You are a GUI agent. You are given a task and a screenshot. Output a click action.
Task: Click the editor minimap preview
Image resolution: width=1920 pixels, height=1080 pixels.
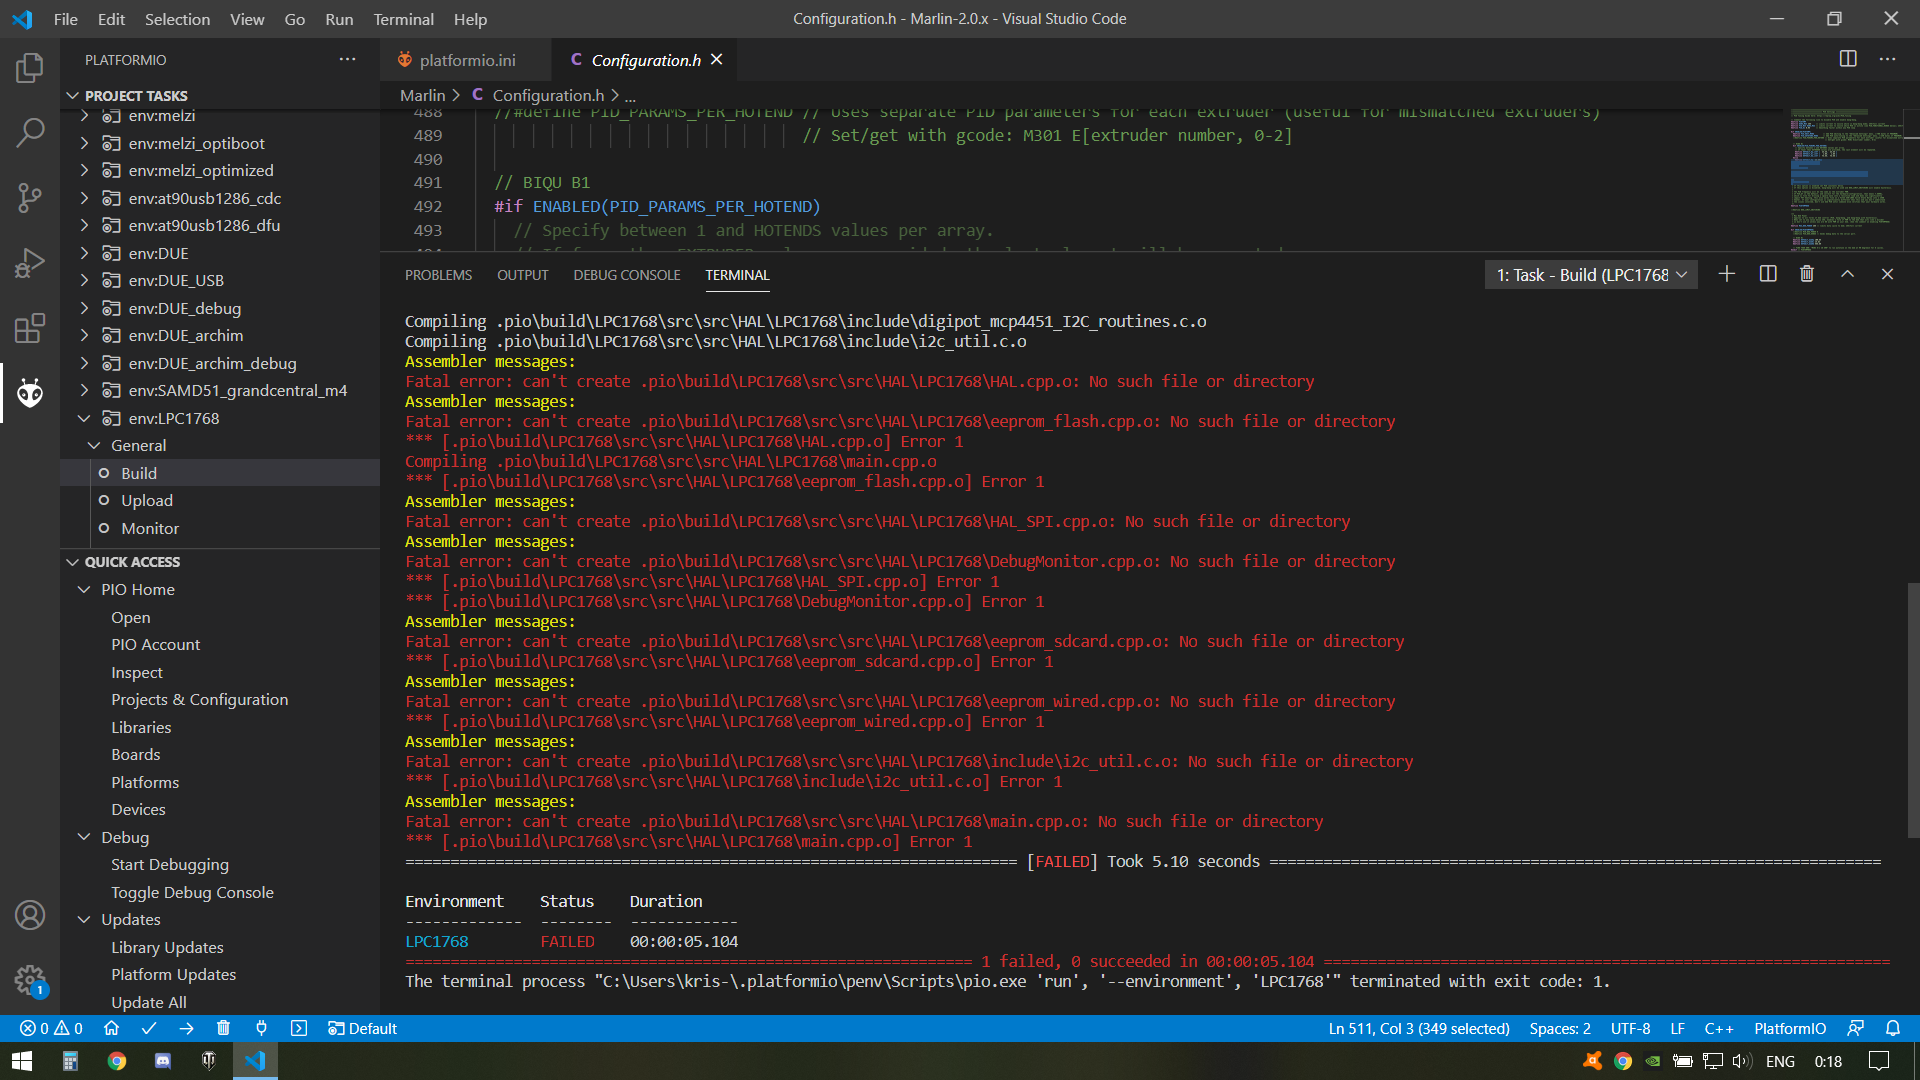click(1846, 180)
